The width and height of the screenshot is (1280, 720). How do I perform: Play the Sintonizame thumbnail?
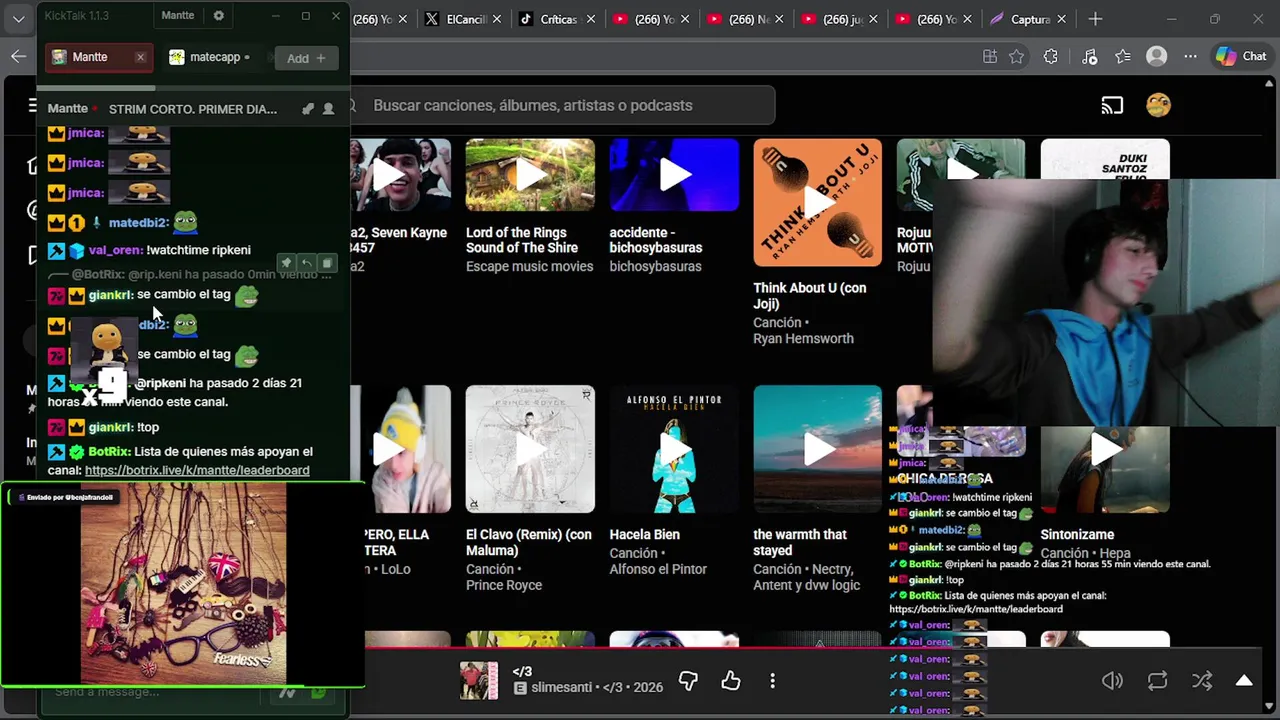point(1105,449)
